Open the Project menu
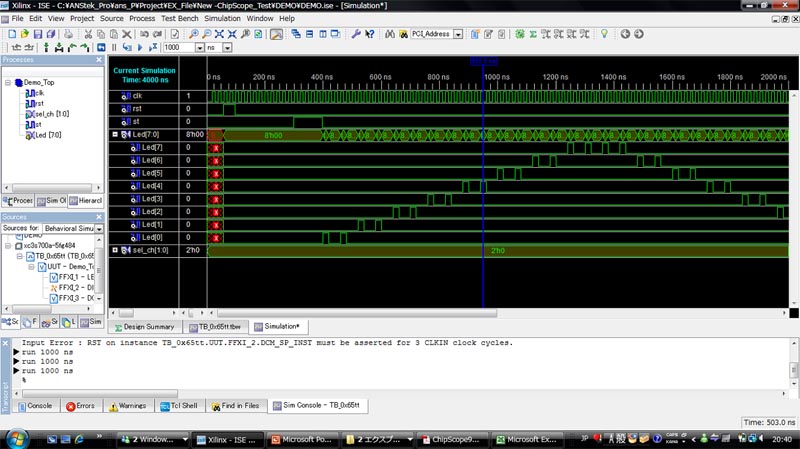 pyautogui.click(x=82, y=18)
